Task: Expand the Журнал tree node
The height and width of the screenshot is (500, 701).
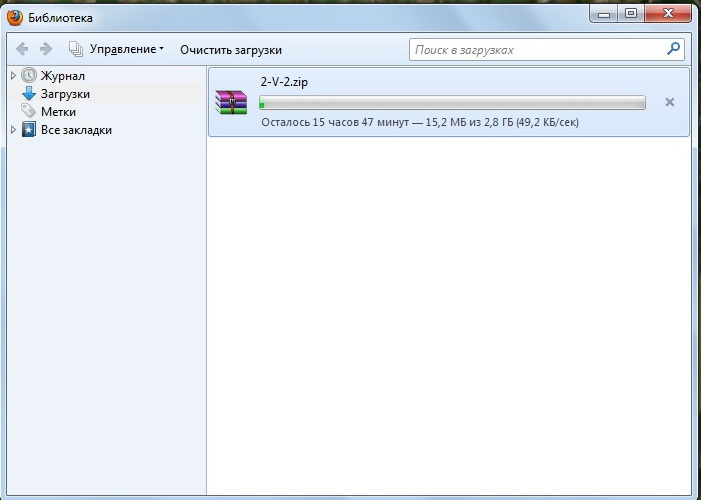Action: pos(13,76)
